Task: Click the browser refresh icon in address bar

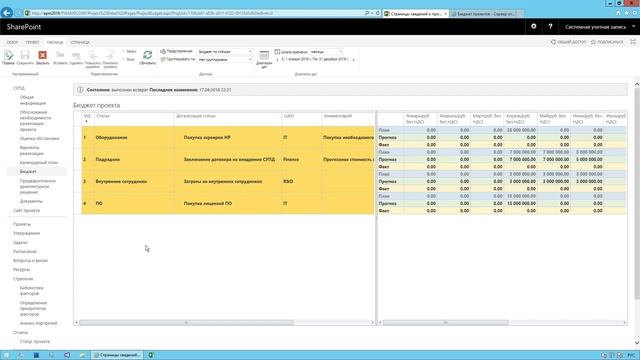Action: (x=378, y=13)
